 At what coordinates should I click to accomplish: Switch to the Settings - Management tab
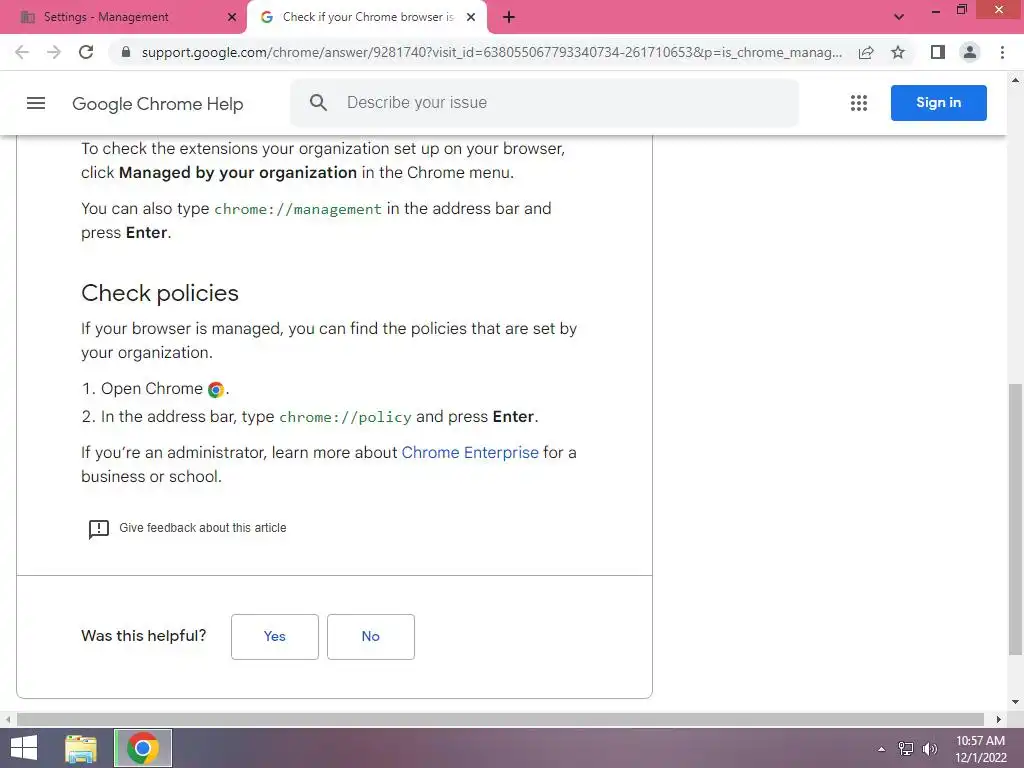coord(123,17)
